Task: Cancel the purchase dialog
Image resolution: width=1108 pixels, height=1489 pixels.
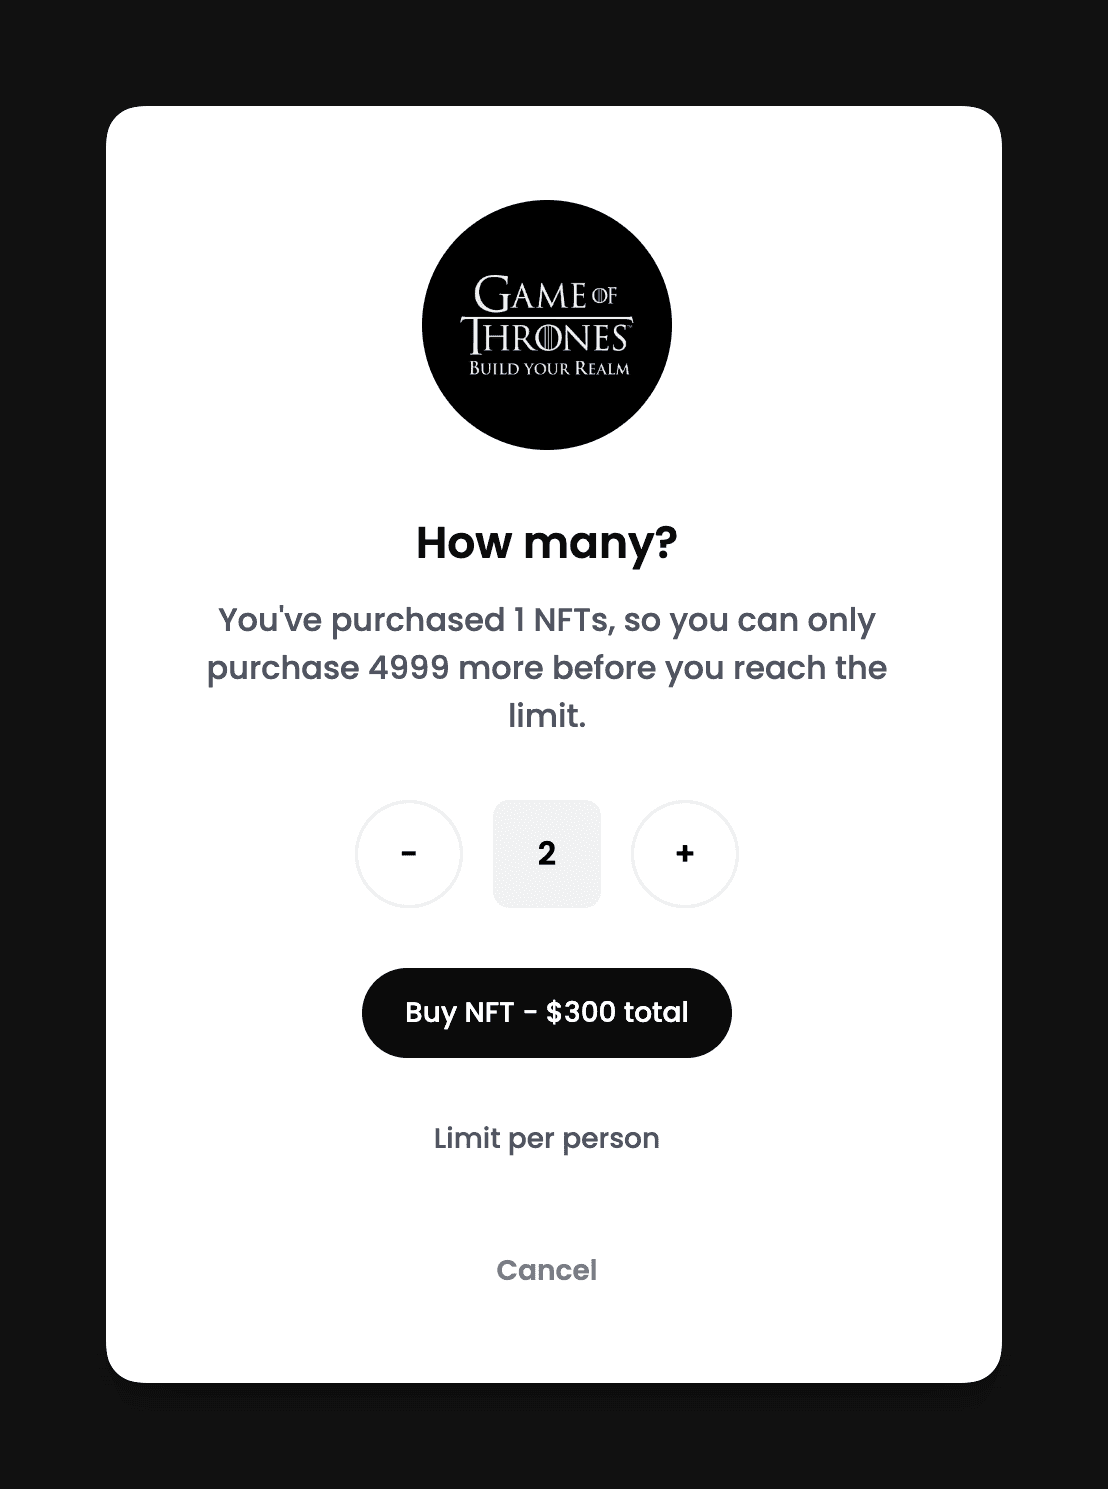Action: (x=547, y=1270)
